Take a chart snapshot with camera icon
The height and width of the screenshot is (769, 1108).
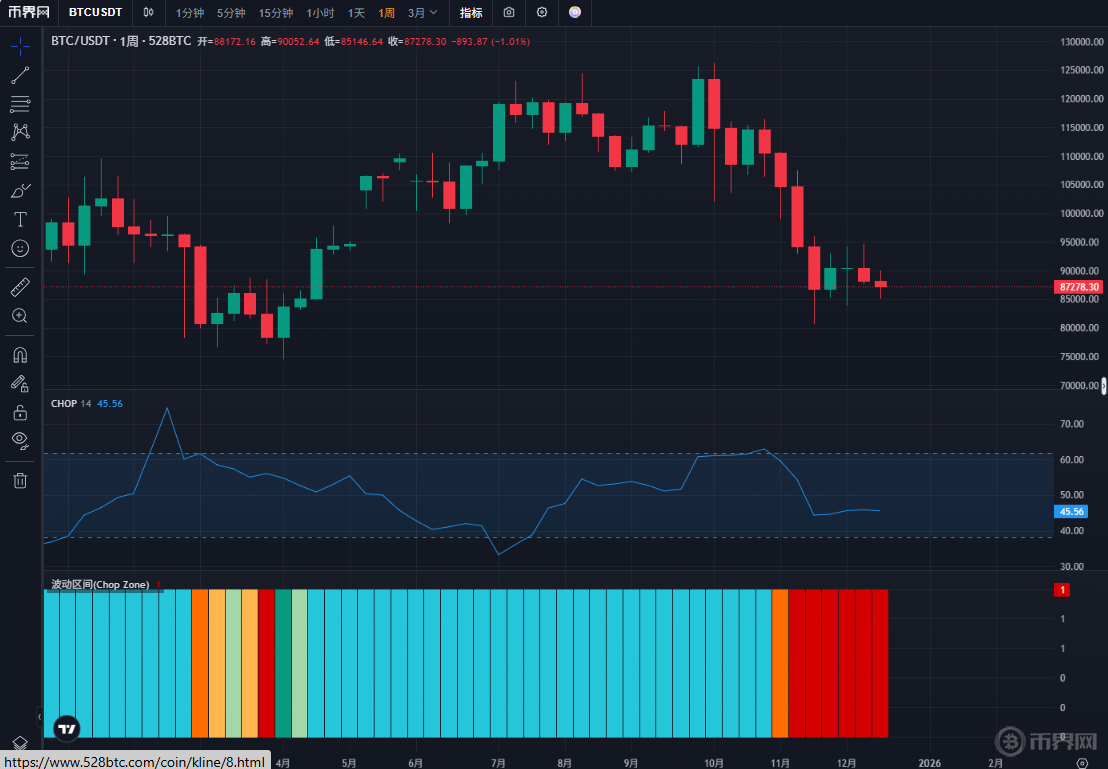(509, 13)
